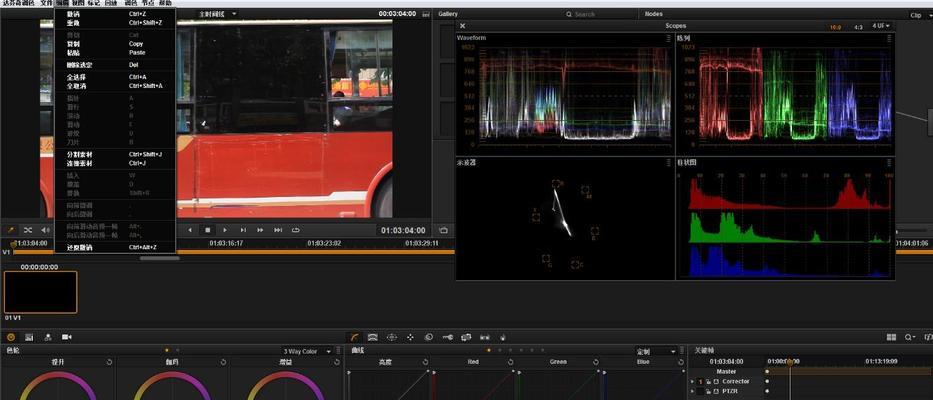Reset the Lift wheel with its reset icon
The width and height of the screenshot is (933, 400).
[109, 362]
